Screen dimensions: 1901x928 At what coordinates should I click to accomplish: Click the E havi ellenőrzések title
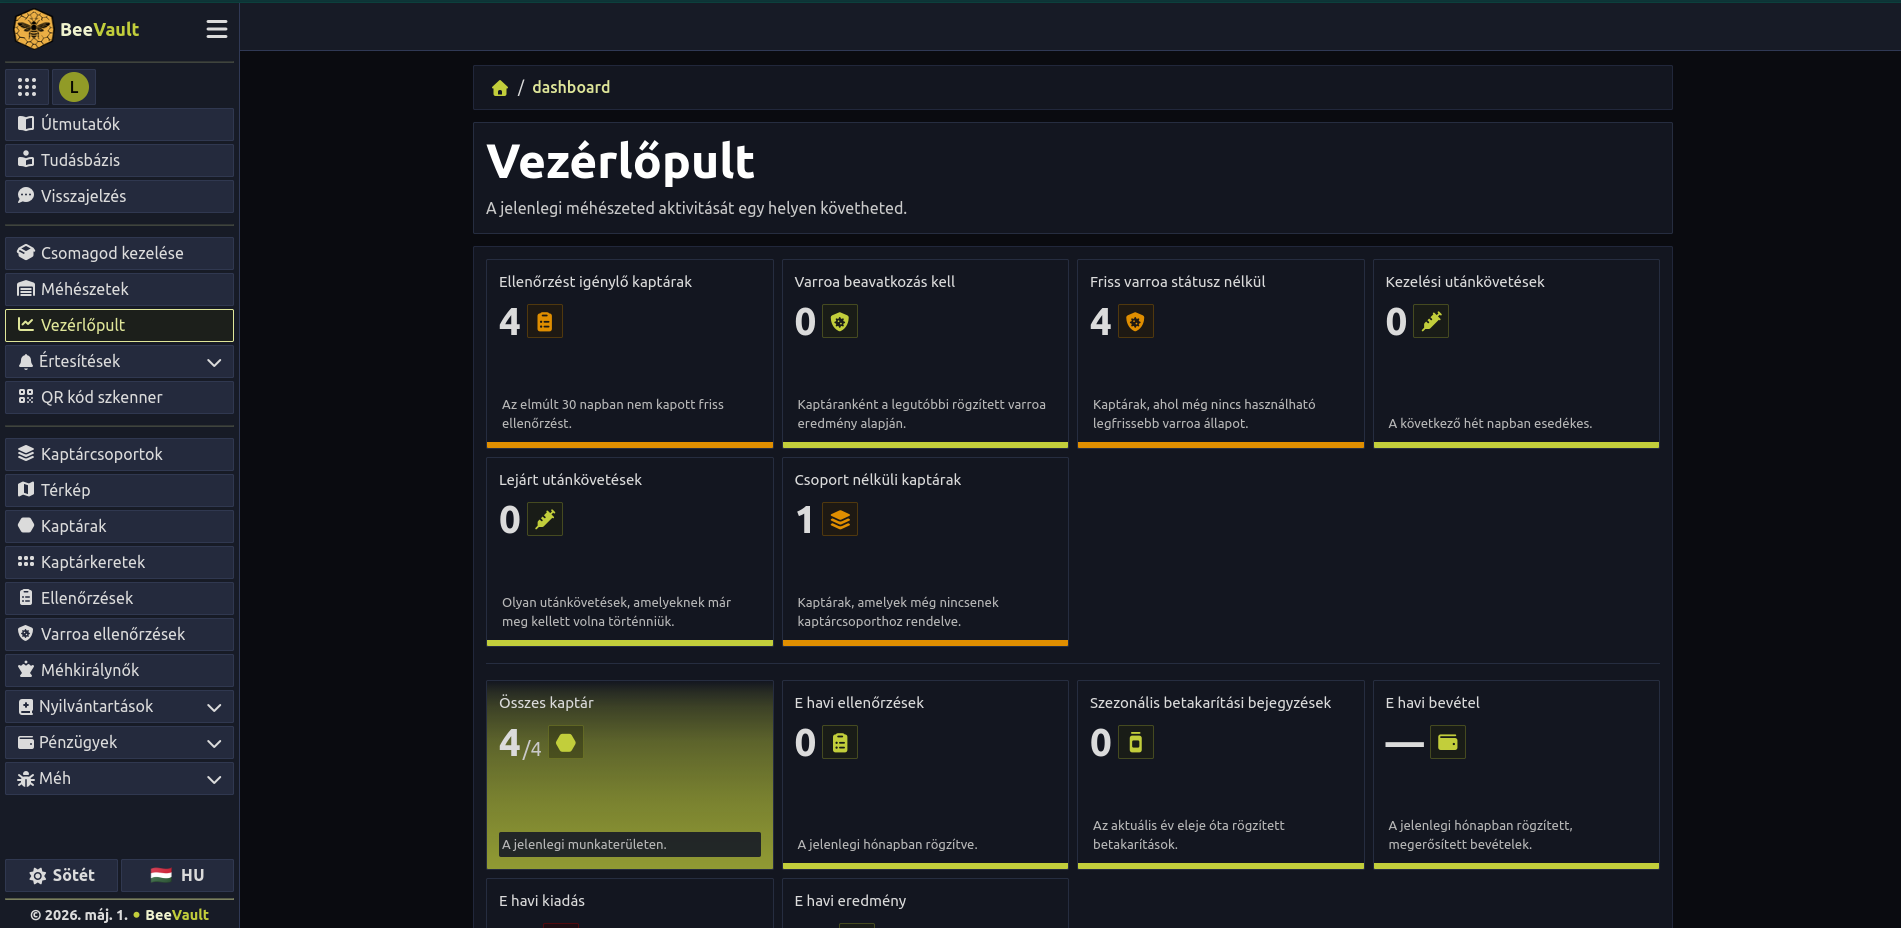859,703
